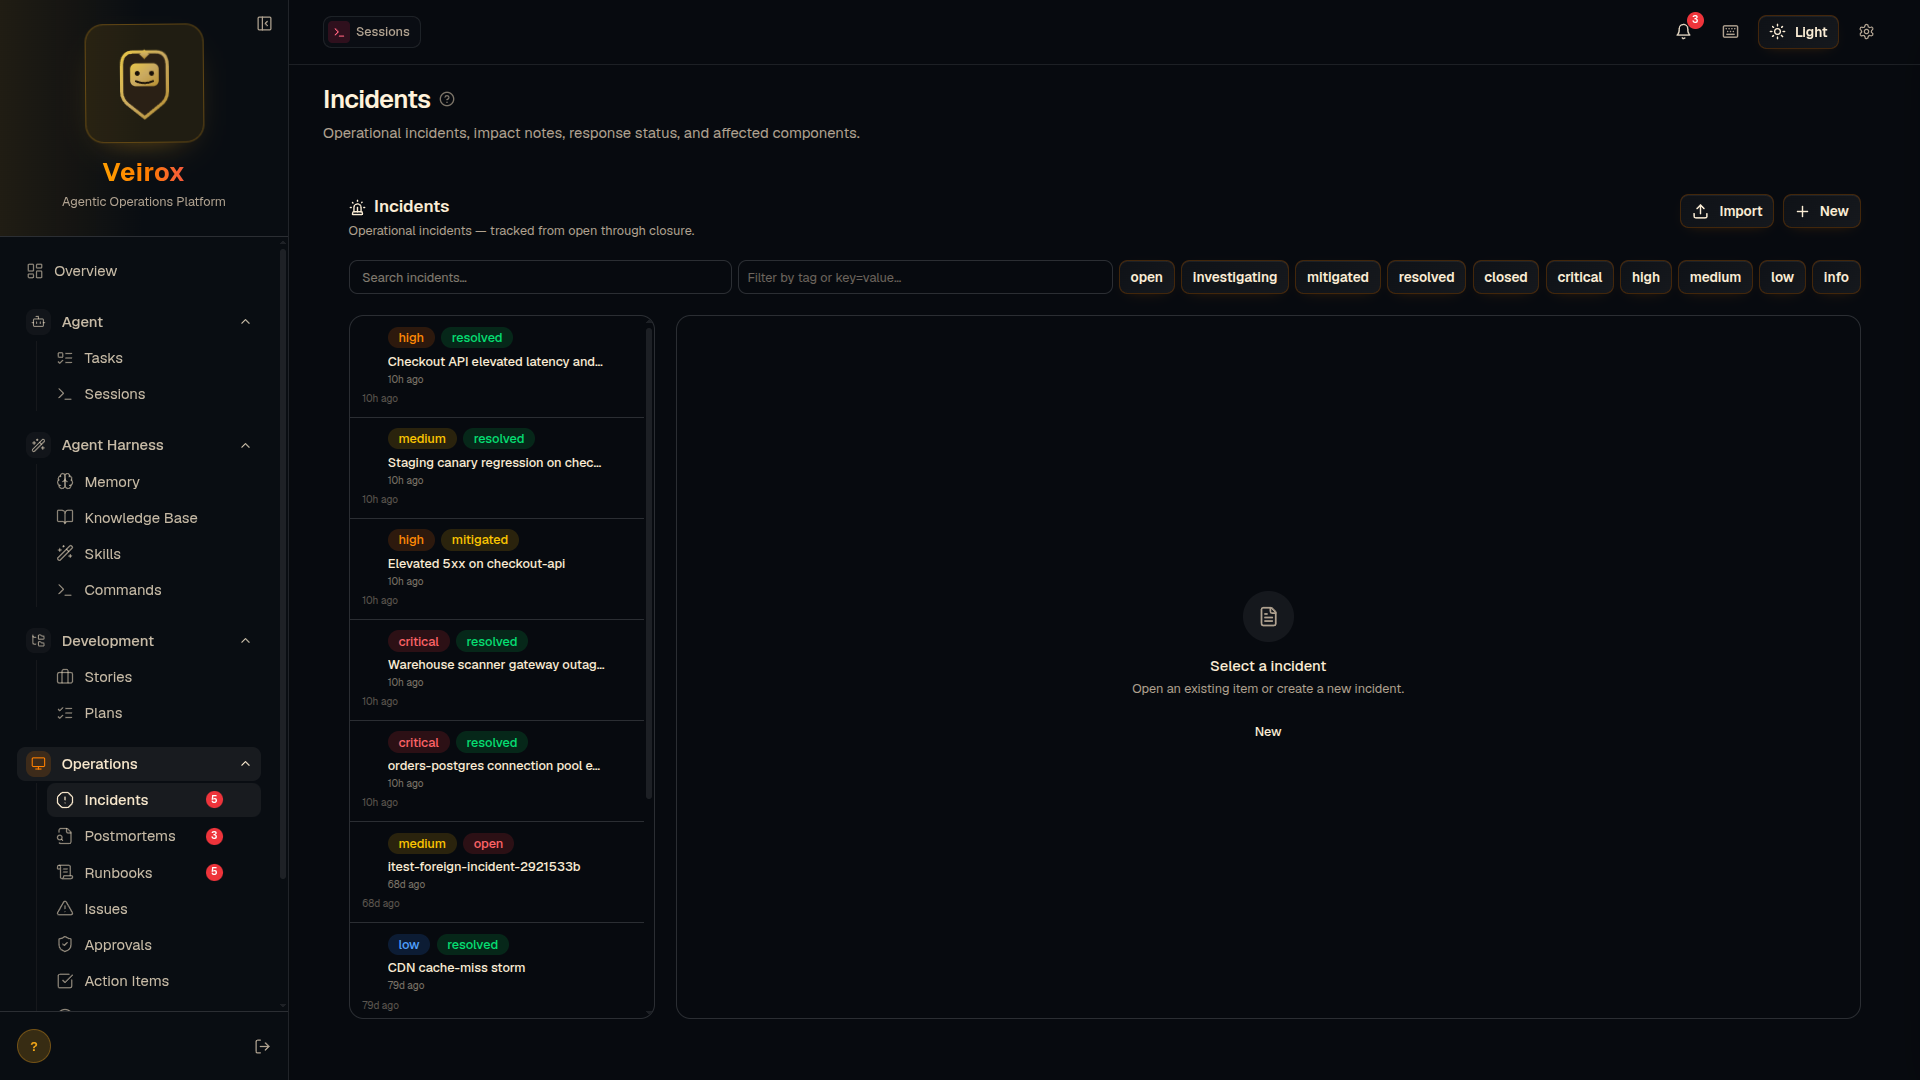Collapse the Agent section chevron
1920x1080 pixels.
245,322
